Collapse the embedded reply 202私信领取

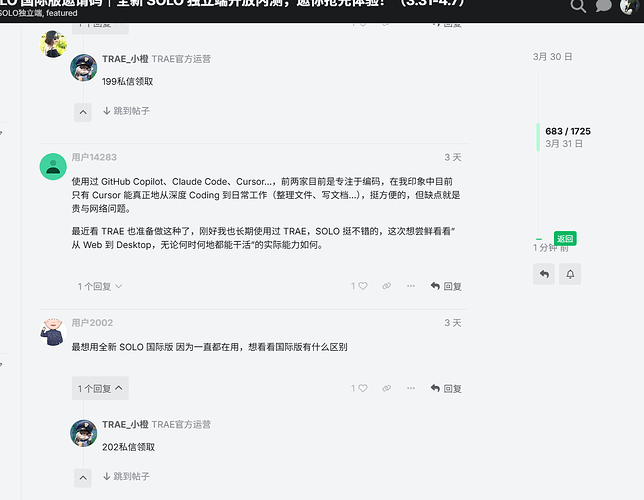pos(83,478)
